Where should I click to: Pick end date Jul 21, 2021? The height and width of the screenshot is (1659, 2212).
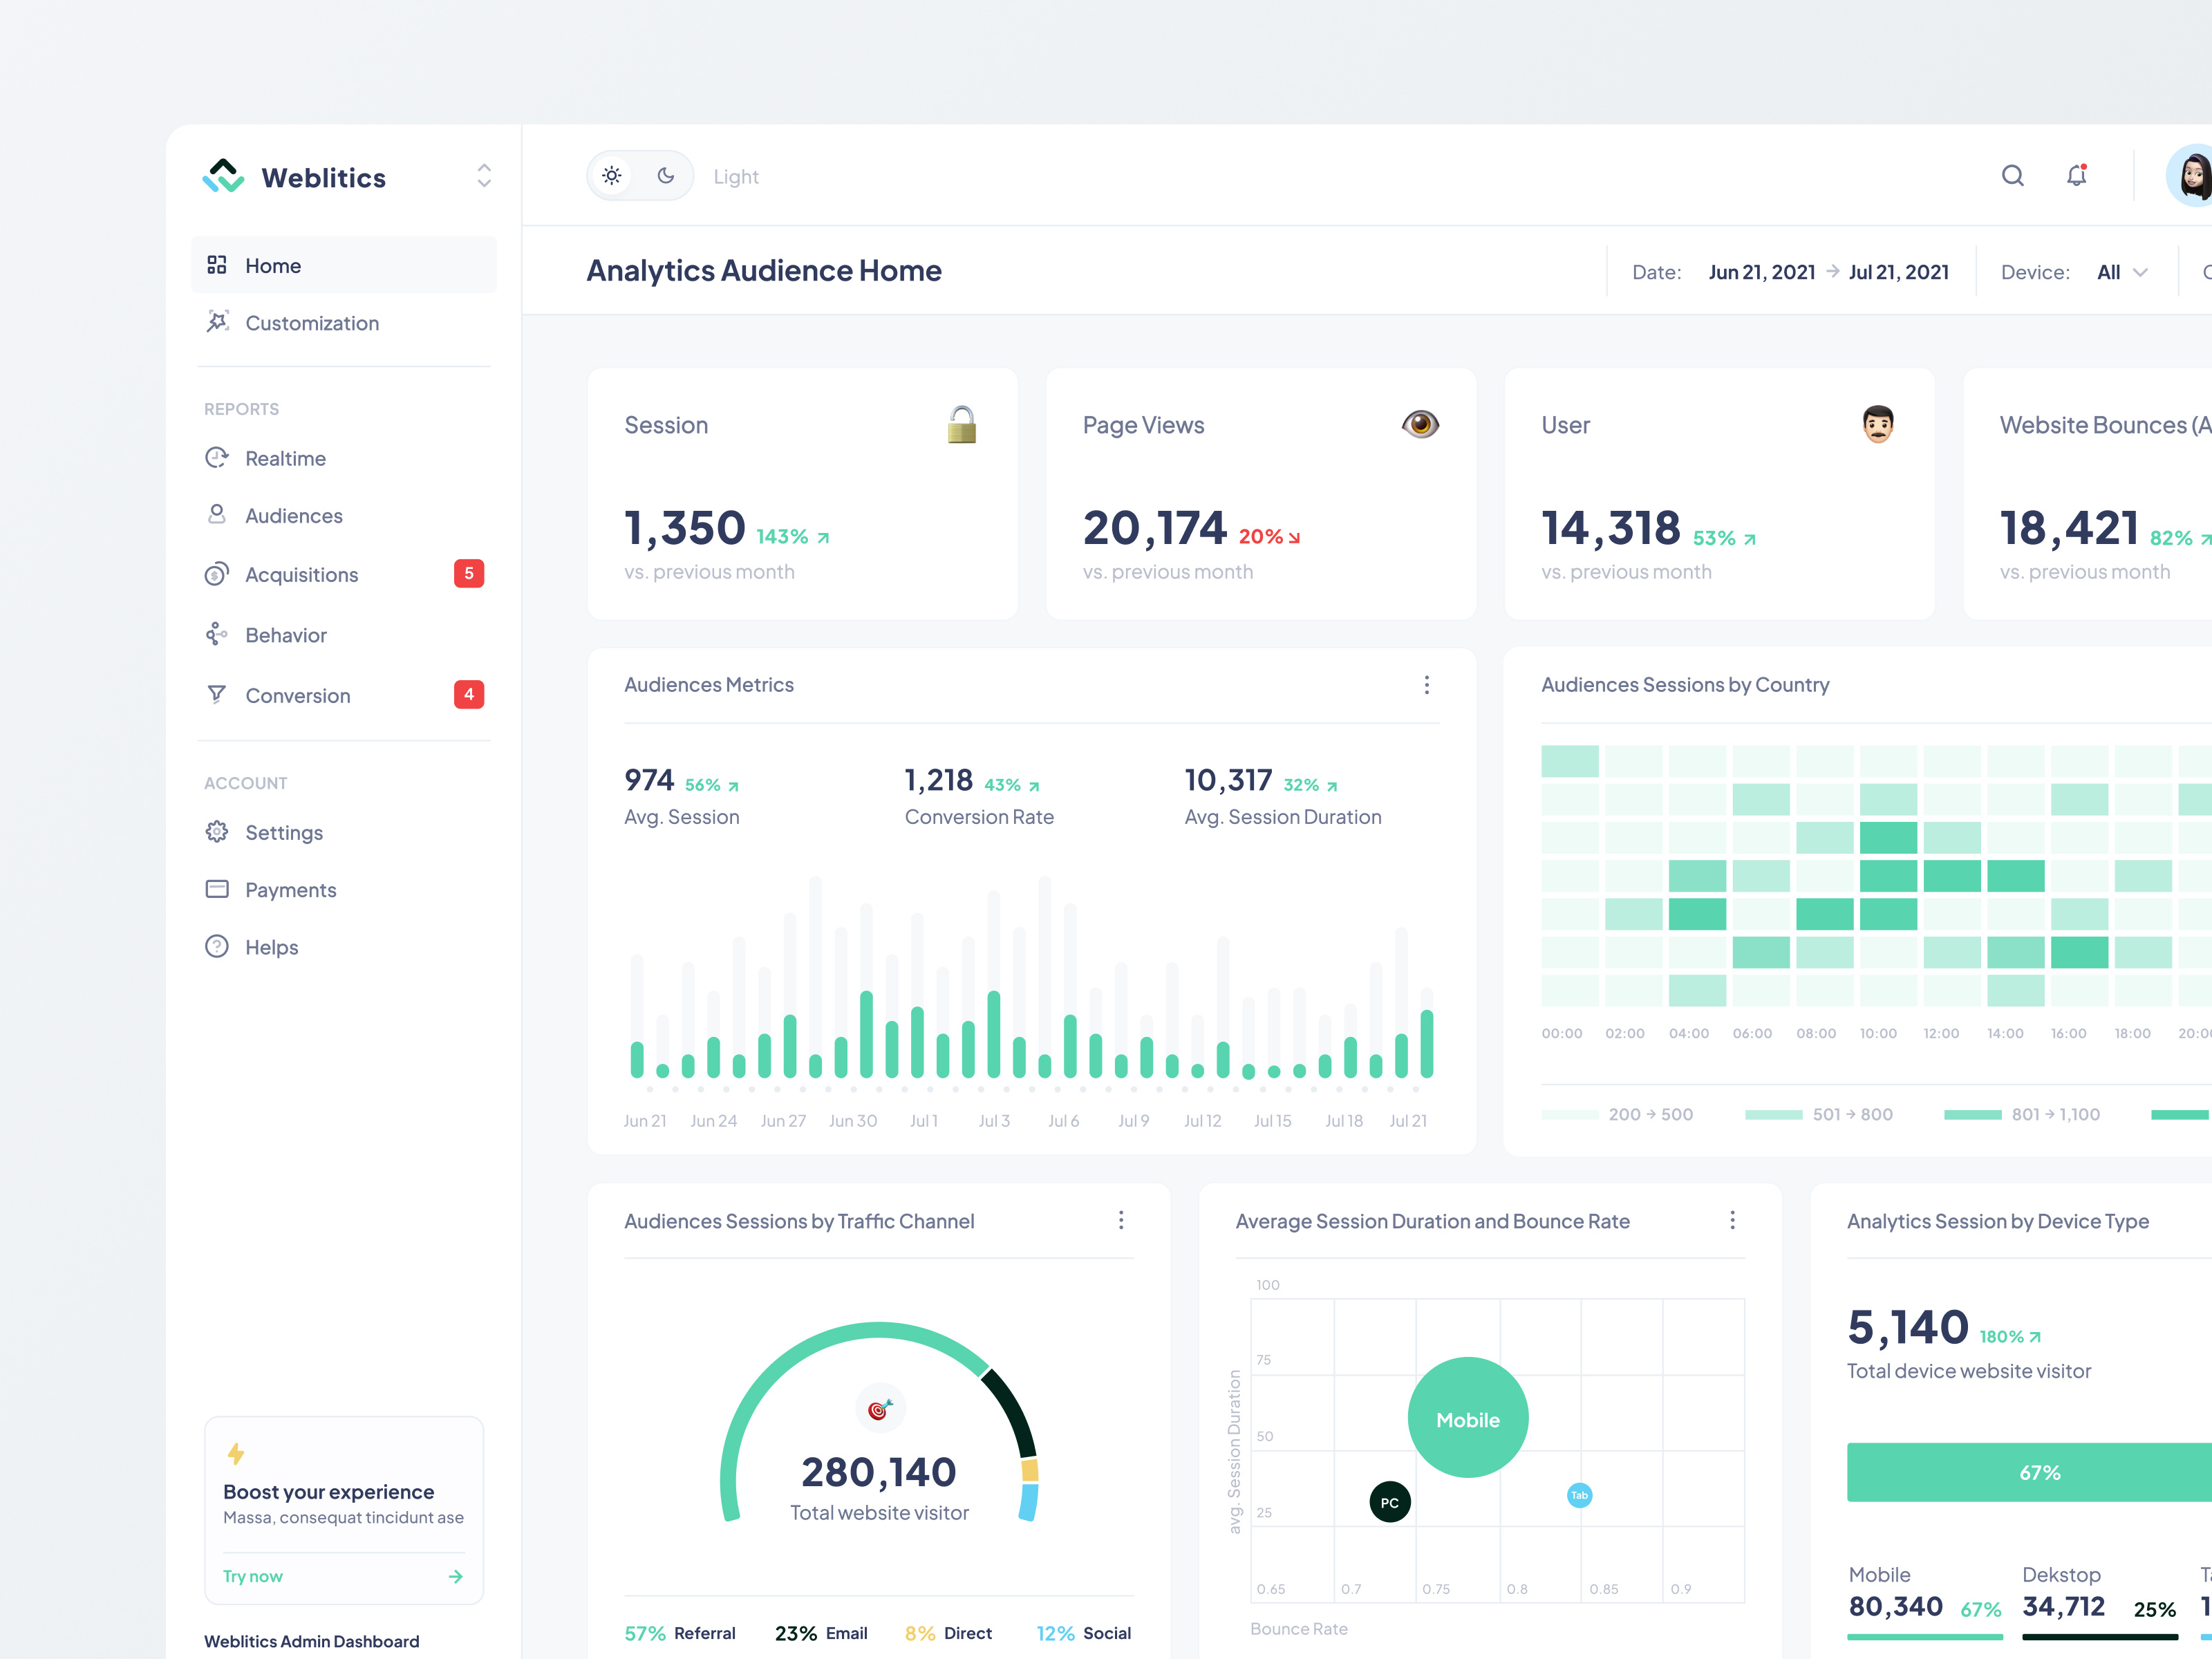point(1899,272)
